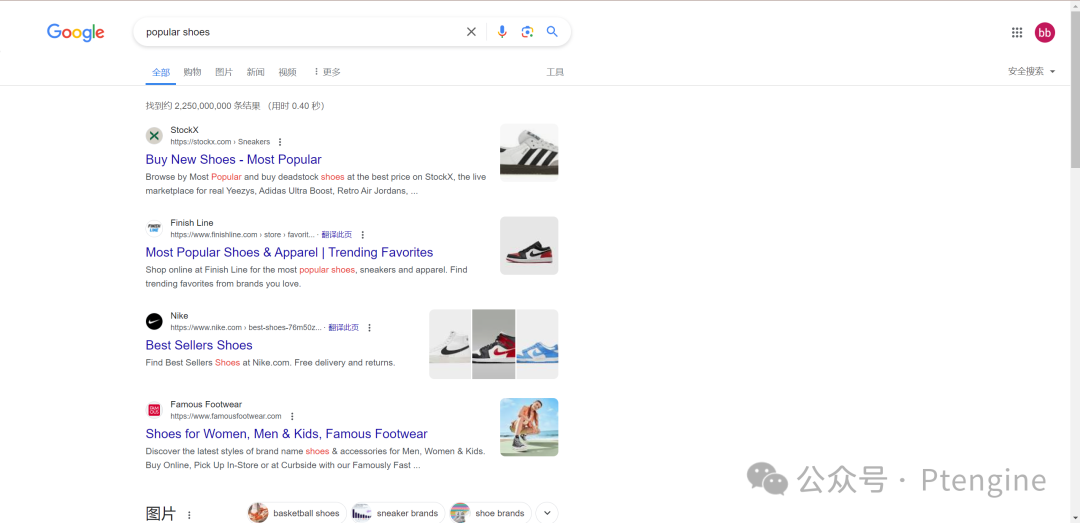Screen dimensions: 1080x523
Task: Open the Nike blue Dunk thumbnail
Action: coord(537,345)
